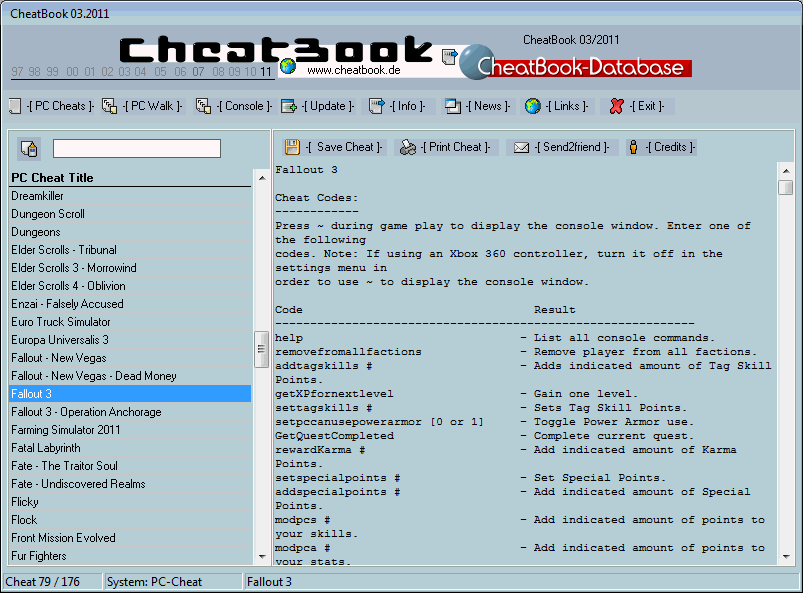This screenshot has height=593, width=803.
Task: Select Dreamkiller in the cheat list
Action: 130,196
